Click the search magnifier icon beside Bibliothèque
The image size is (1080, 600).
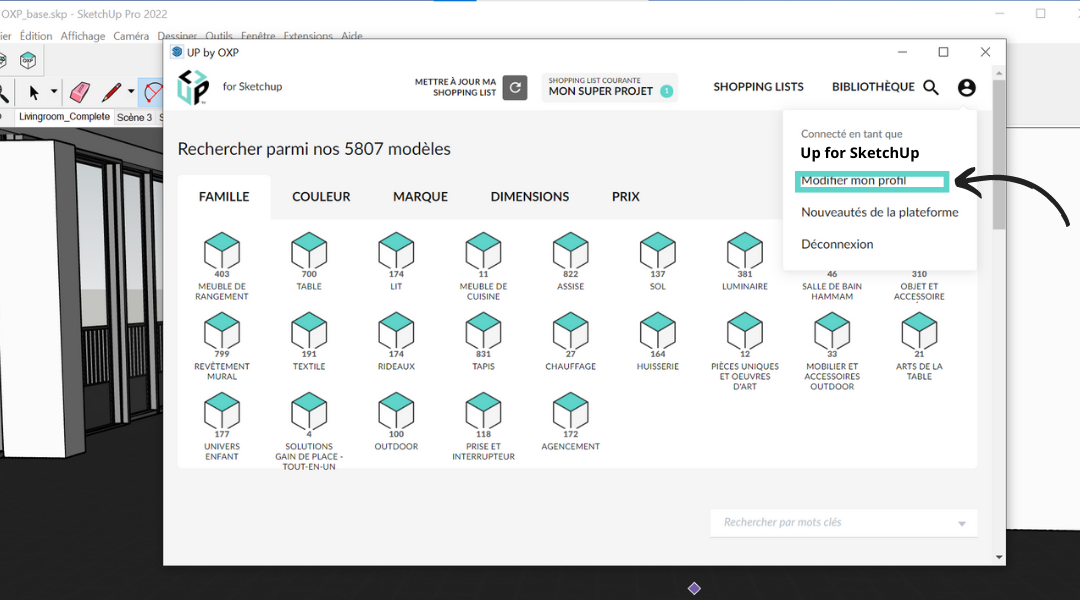(x=931, y=87)
